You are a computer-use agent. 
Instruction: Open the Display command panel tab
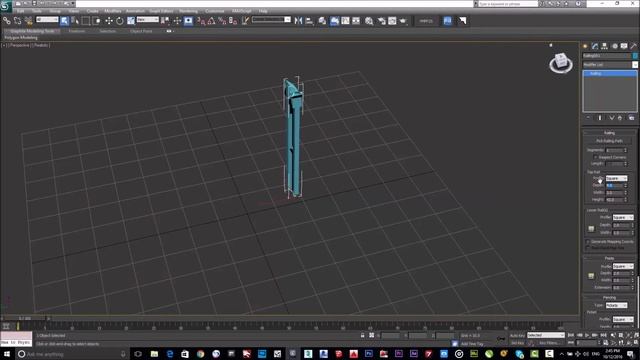coord(624,46)
